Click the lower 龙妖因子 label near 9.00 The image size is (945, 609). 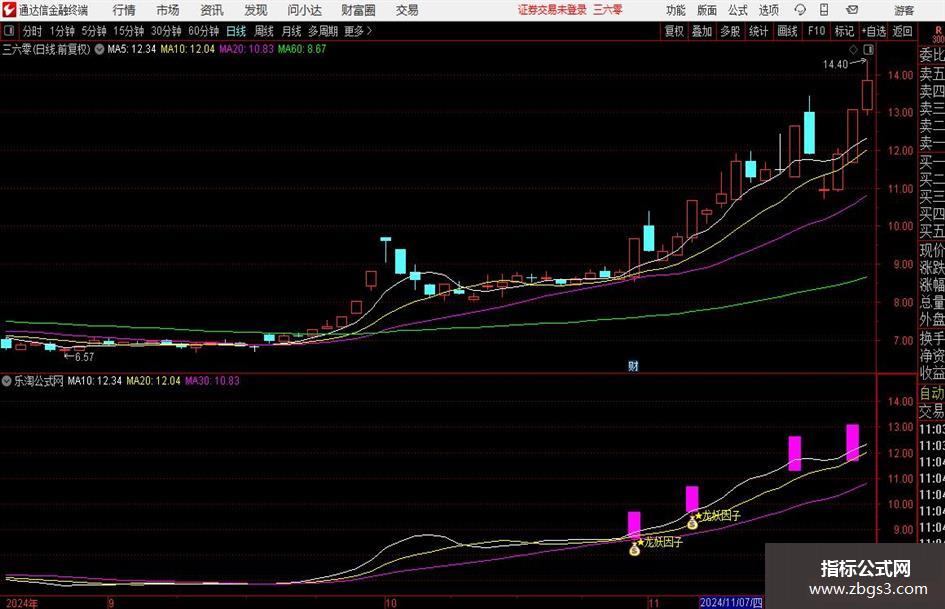[x=664, y=541]
